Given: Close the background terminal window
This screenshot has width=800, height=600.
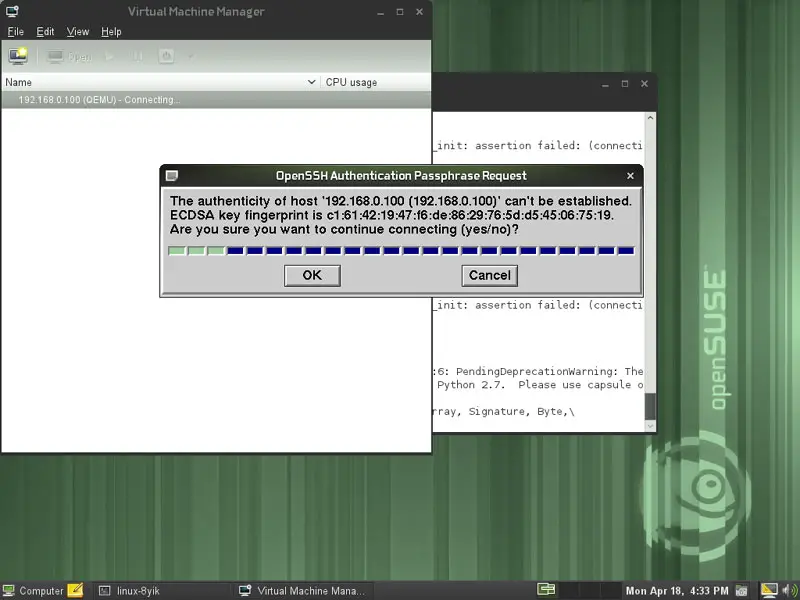Looking at the screenshot, I should pos(644,84).
